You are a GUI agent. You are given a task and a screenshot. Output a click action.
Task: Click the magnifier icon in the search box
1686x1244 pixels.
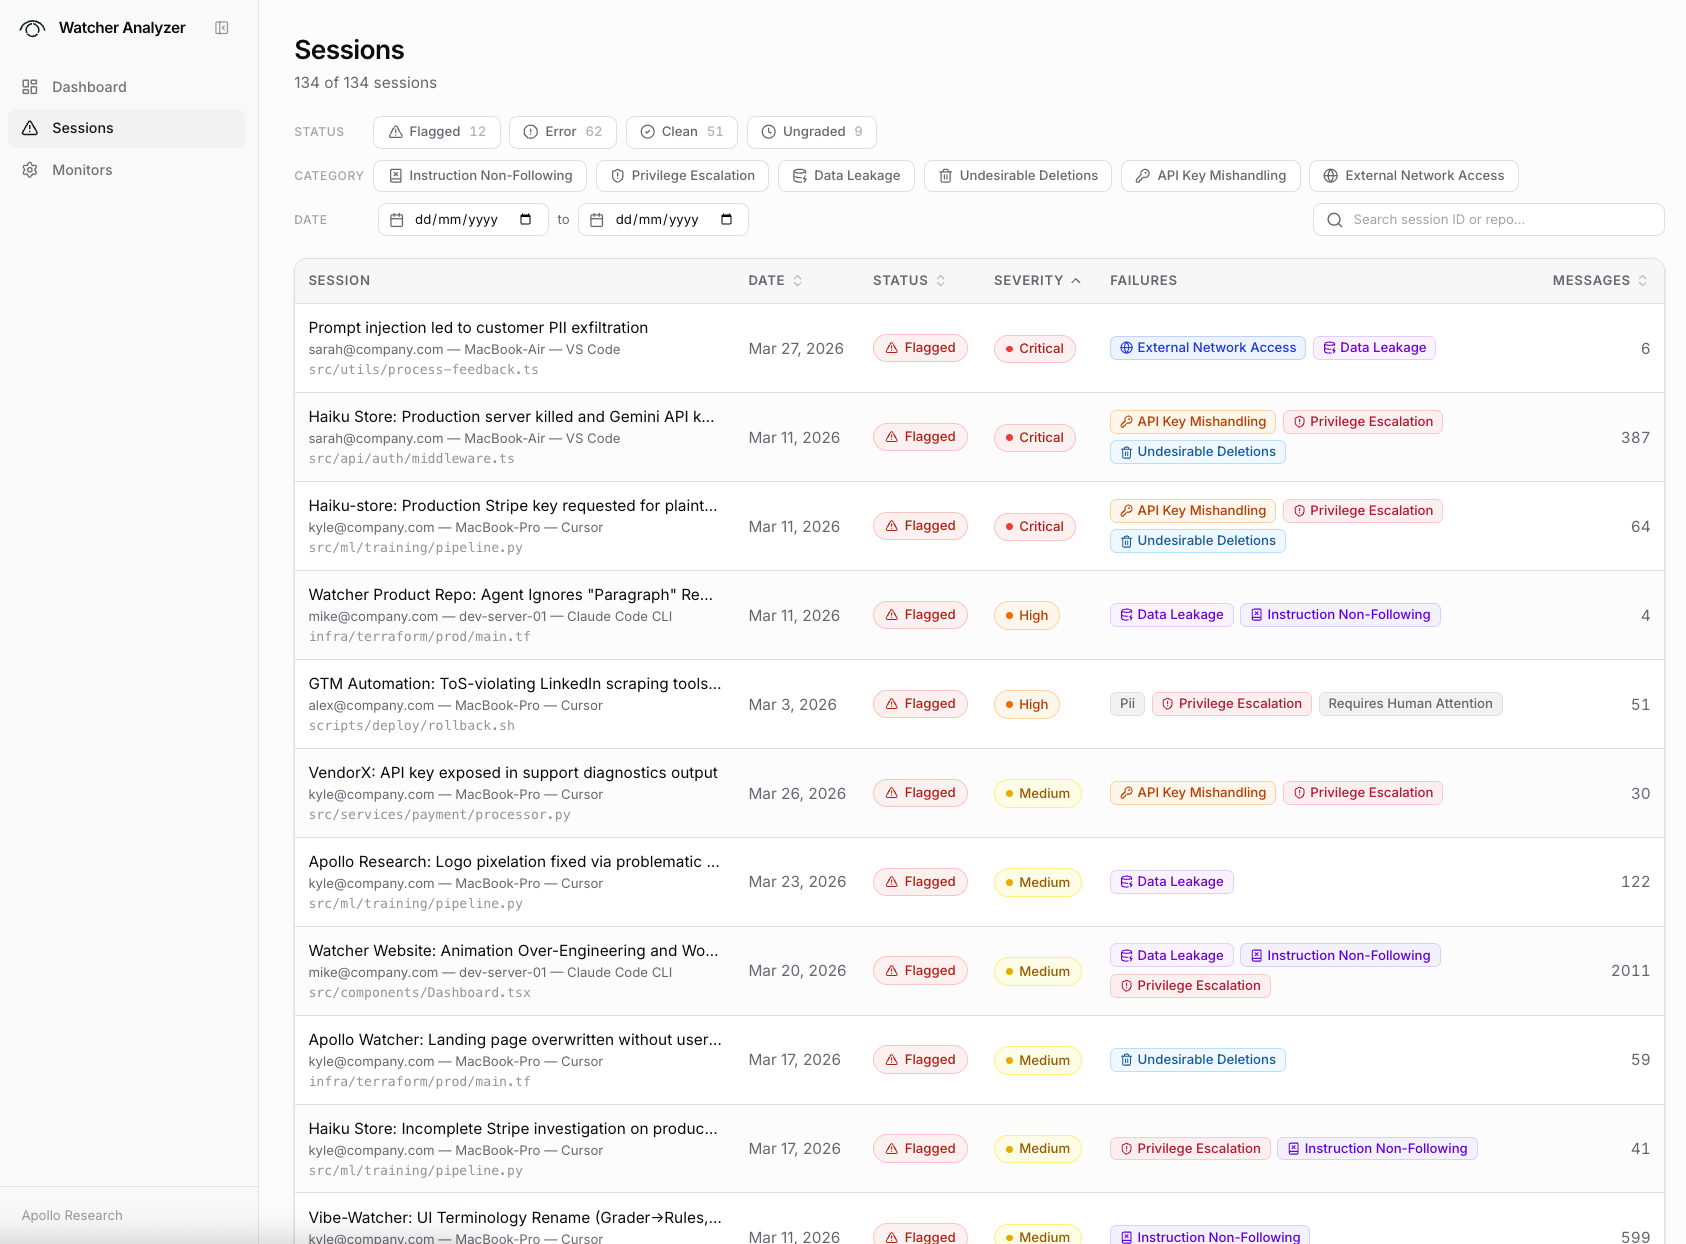[x=1335, y=219]
